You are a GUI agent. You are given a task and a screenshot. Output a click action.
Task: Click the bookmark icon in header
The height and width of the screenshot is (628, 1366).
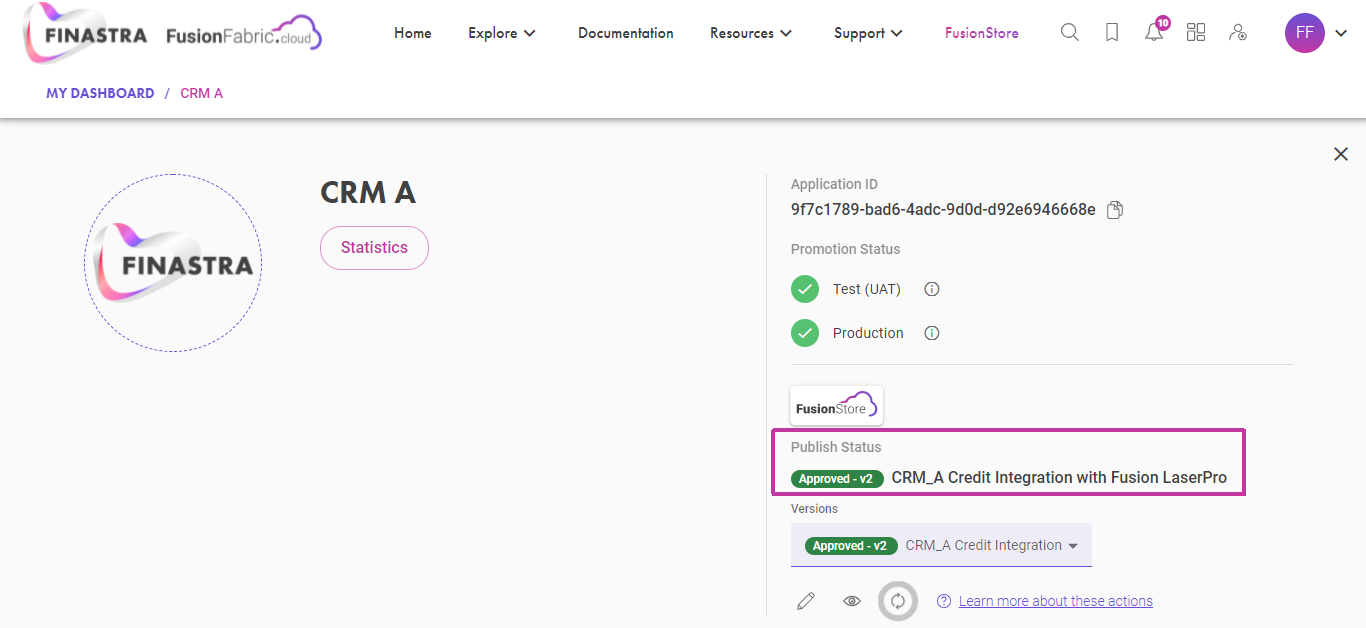coord(1112,33)
